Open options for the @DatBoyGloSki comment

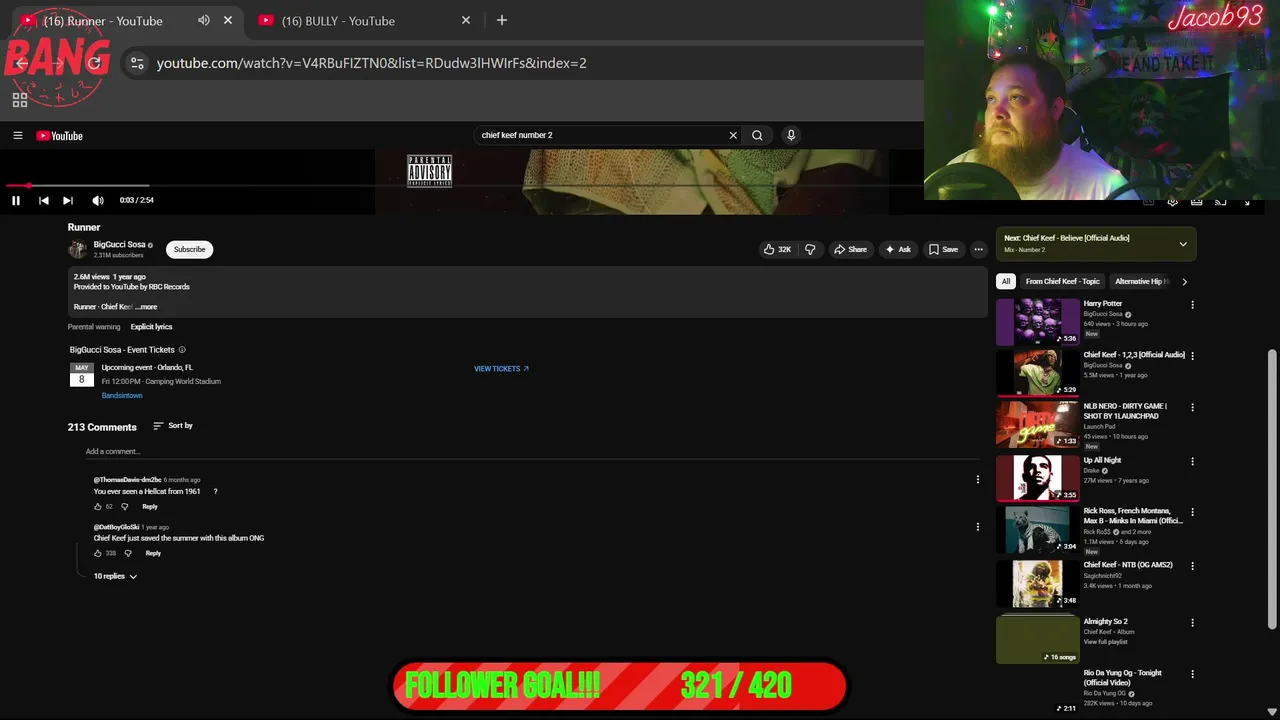[978, 527]
